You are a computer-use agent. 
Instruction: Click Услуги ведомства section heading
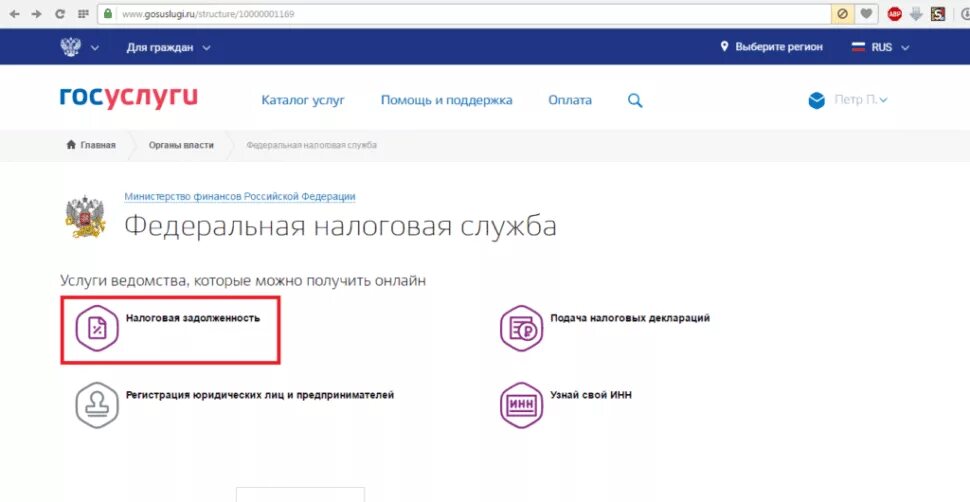[243, 281]
